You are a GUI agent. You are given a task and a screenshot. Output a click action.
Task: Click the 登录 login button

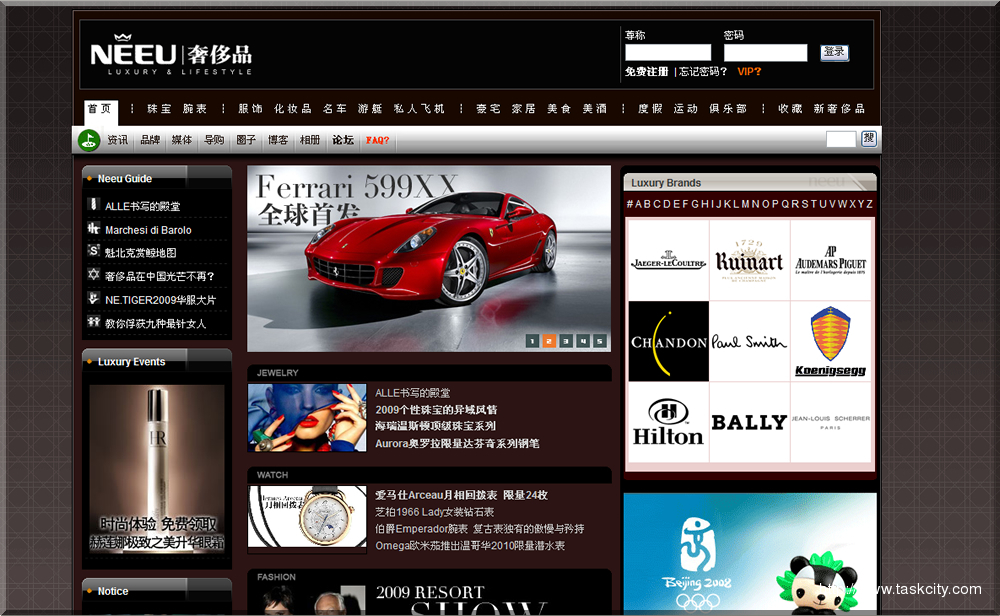click(835, 52)
